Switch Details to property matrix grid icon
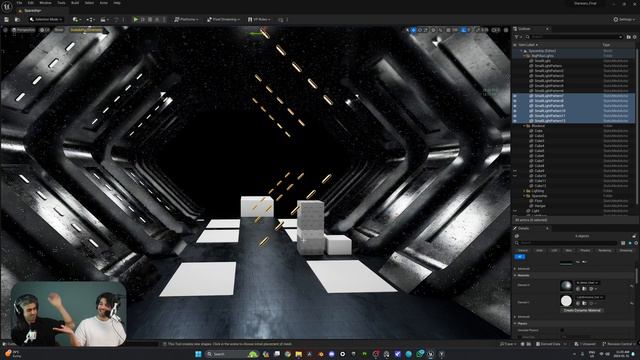The image size is (640, 360). pos(623,243)
